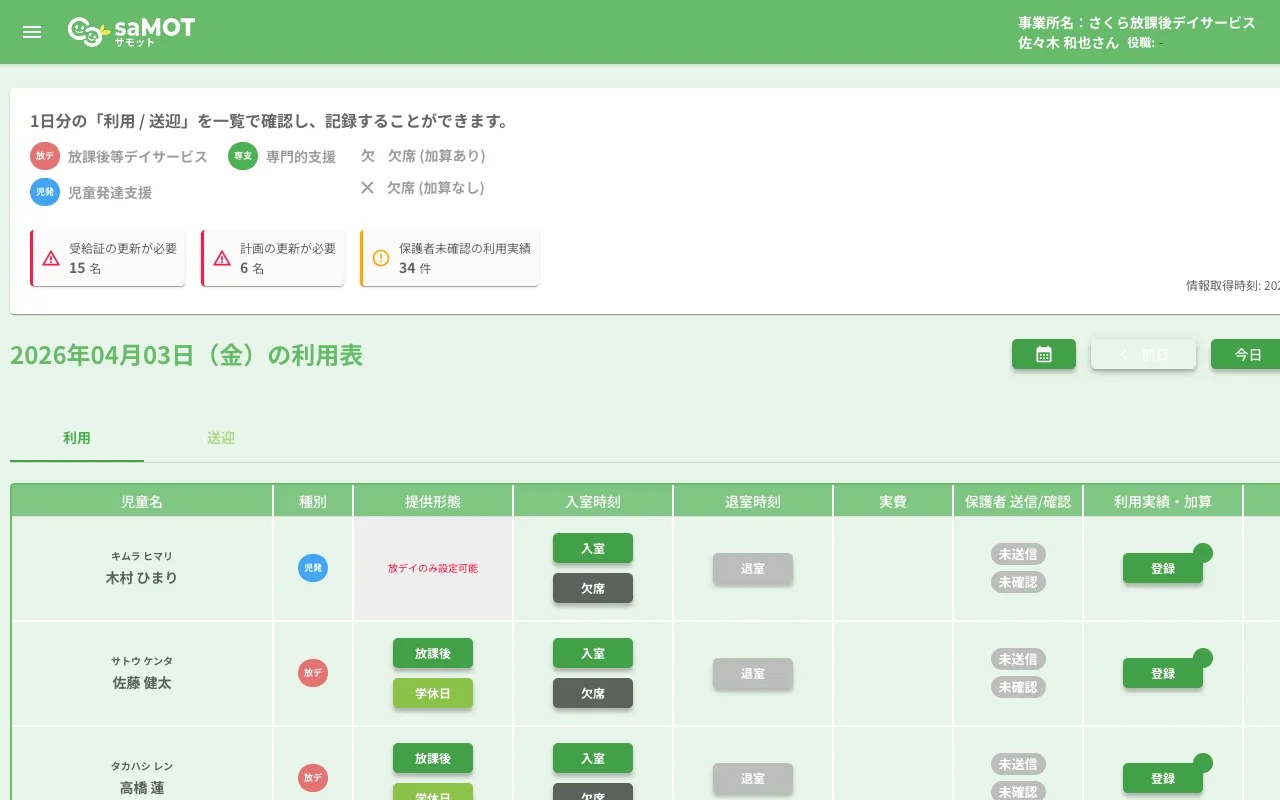Screen dimensions: 1280x800
Task: Switch to the 送迎 tab
Action: (x=221, y=438)
